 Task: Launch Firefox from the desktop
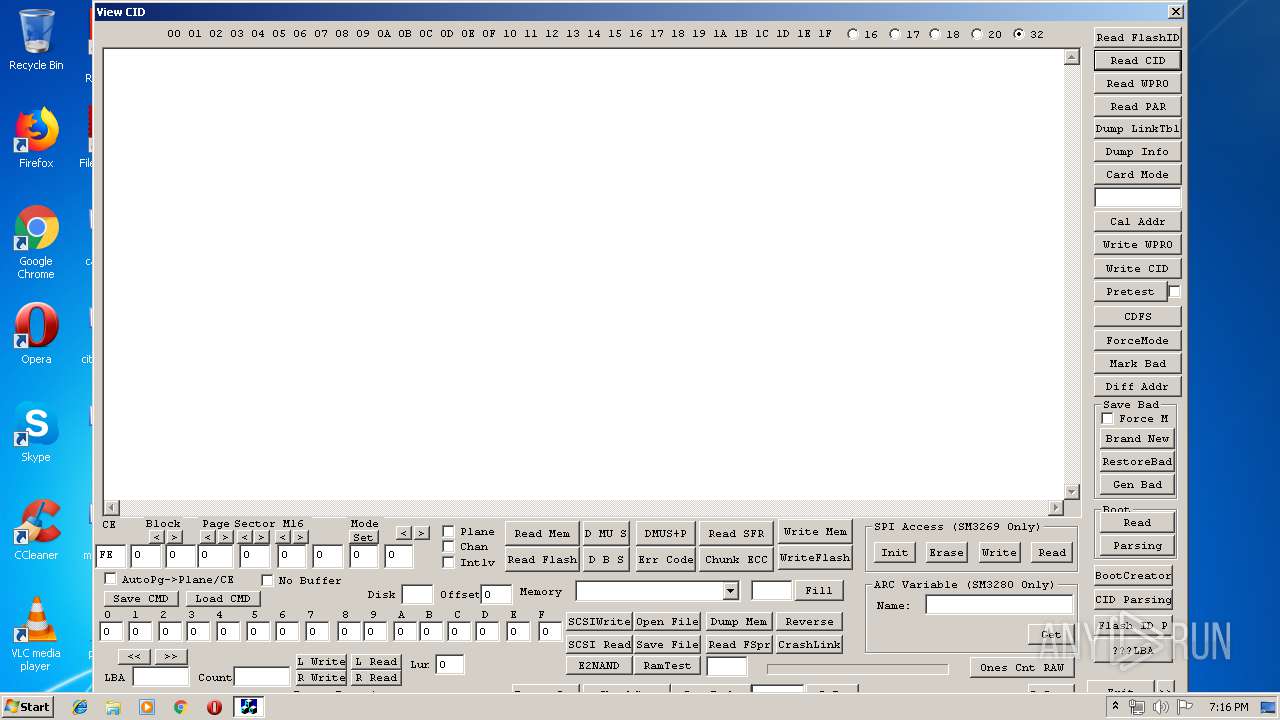[36, 138]
